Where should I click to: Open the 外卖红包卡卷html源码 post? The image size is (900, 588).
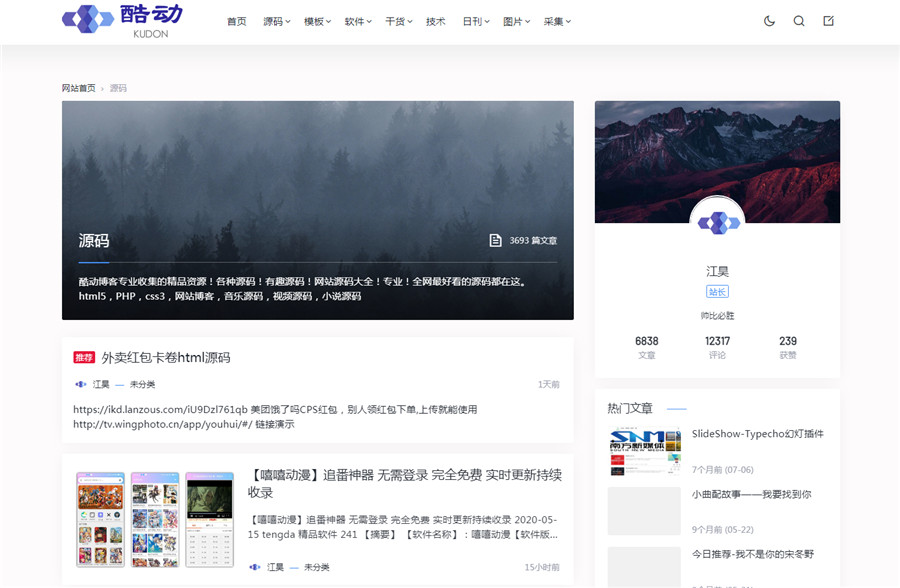point(166,358)
